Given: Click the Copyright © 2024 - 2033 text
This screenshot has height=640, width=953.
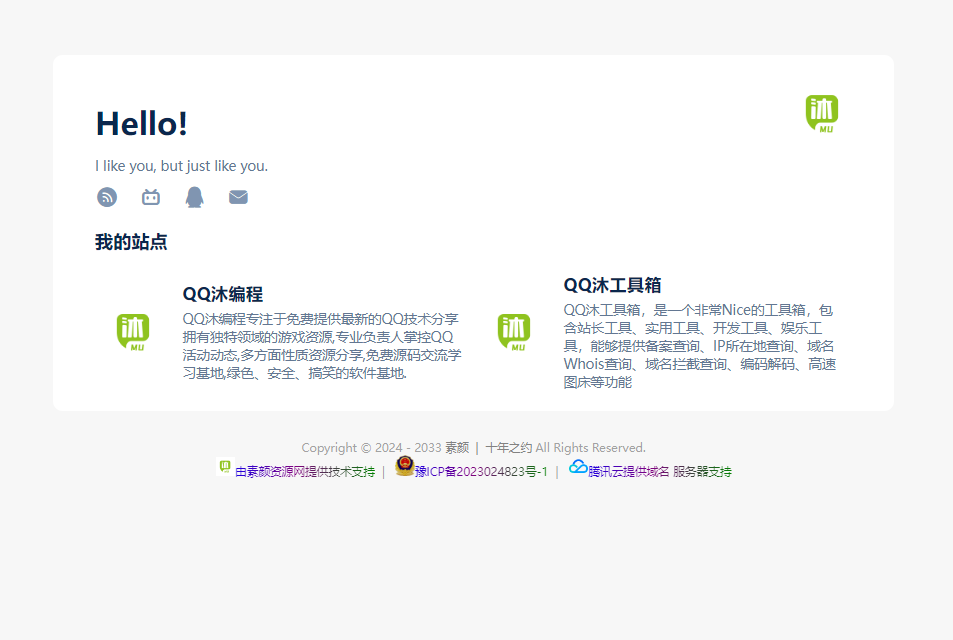Looking at the screenshot, I should tap(371, 448).
